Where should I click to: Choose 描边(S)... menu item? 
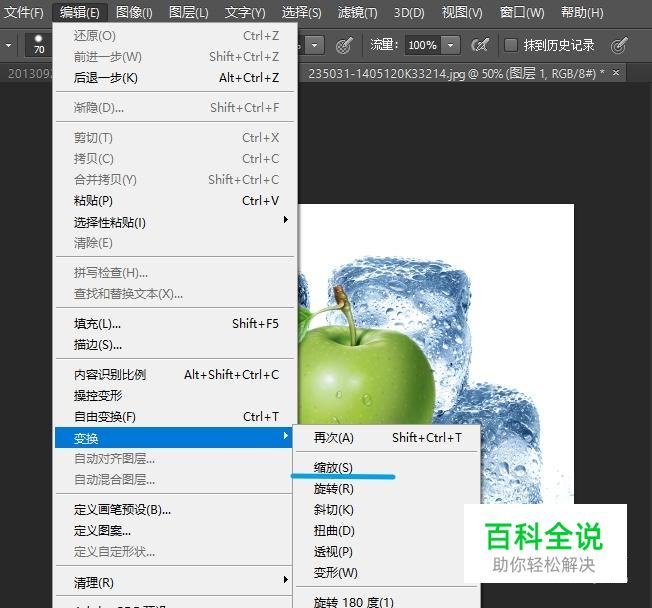click(176, 345)
